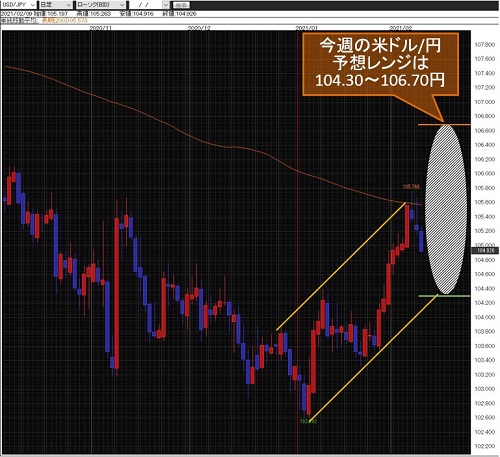500x457 pixels.
Task: Click the 102.200 price axis label
Action: (485, 446)
